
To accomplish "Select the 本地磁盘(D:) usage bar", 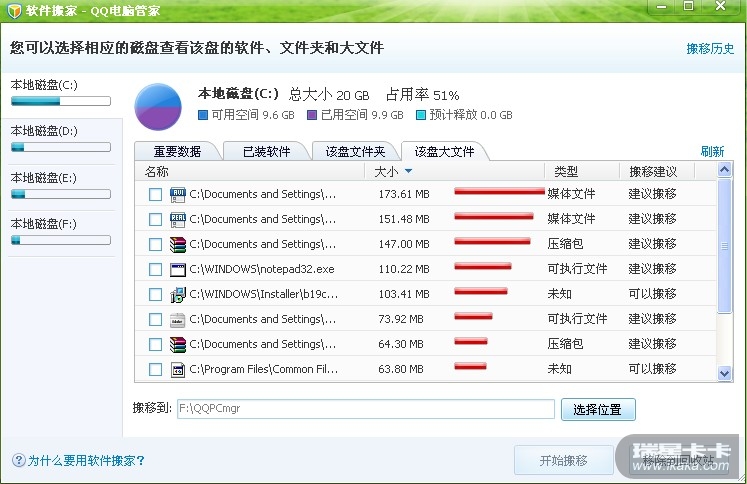I will click(58, 147).
